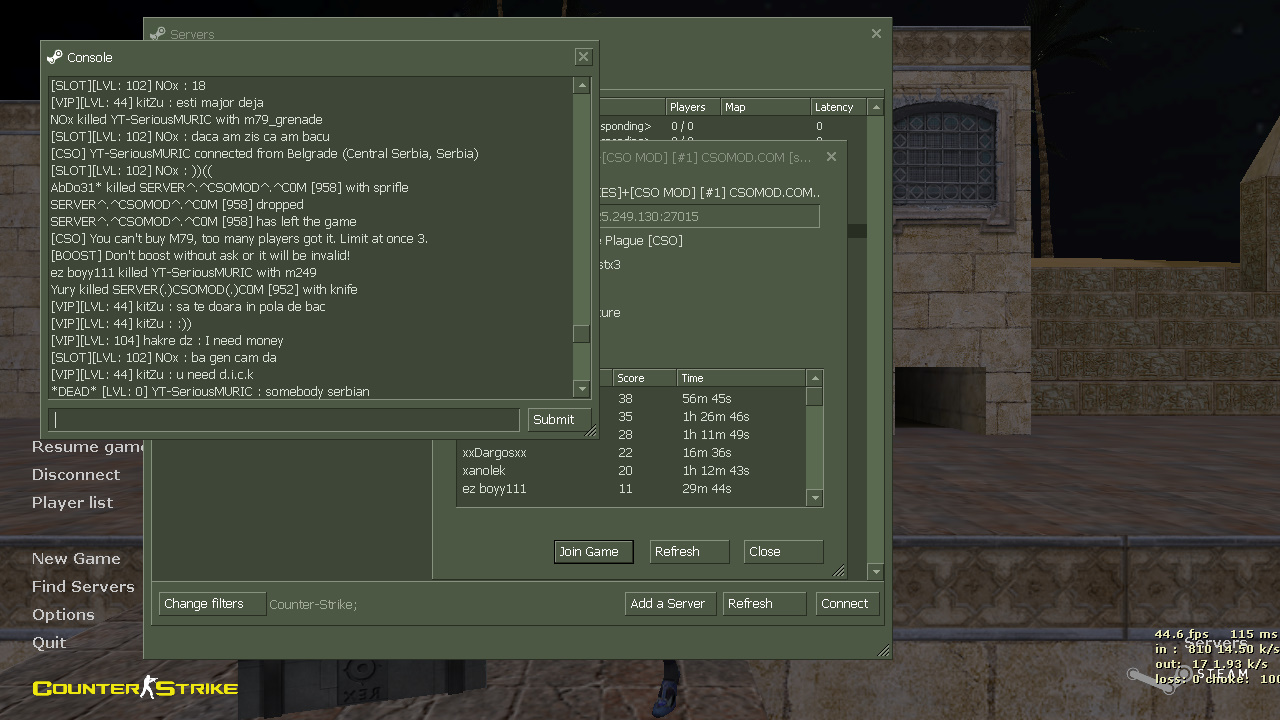
Task: Sort server list by Players column
Action: coord(692,107)
